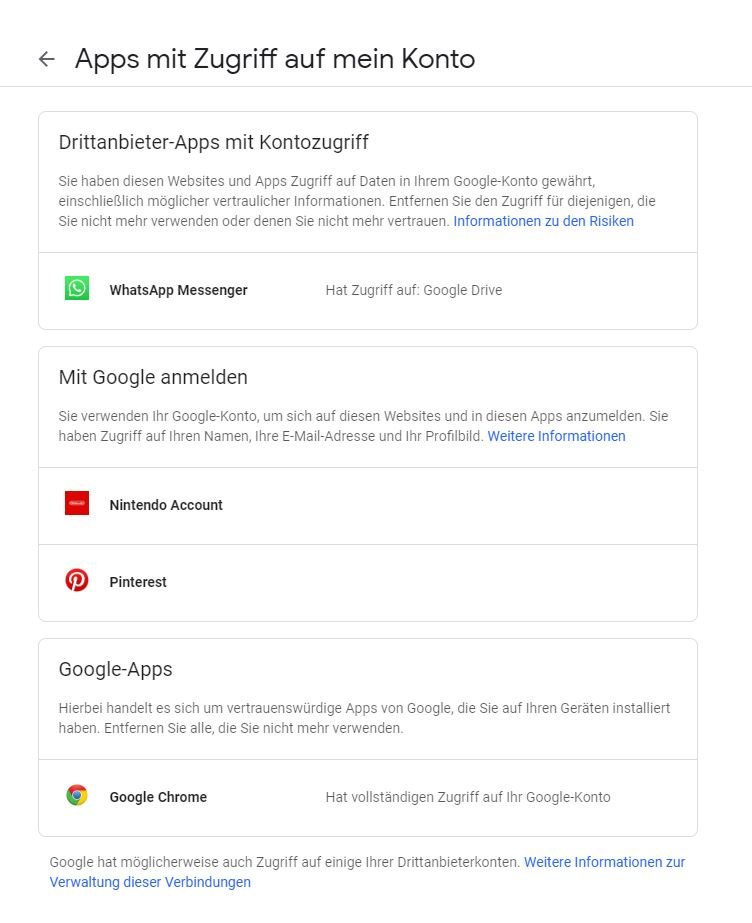752x923 pixels.
Task: Click the Pinterest logo icon
Action: point(77,581)
